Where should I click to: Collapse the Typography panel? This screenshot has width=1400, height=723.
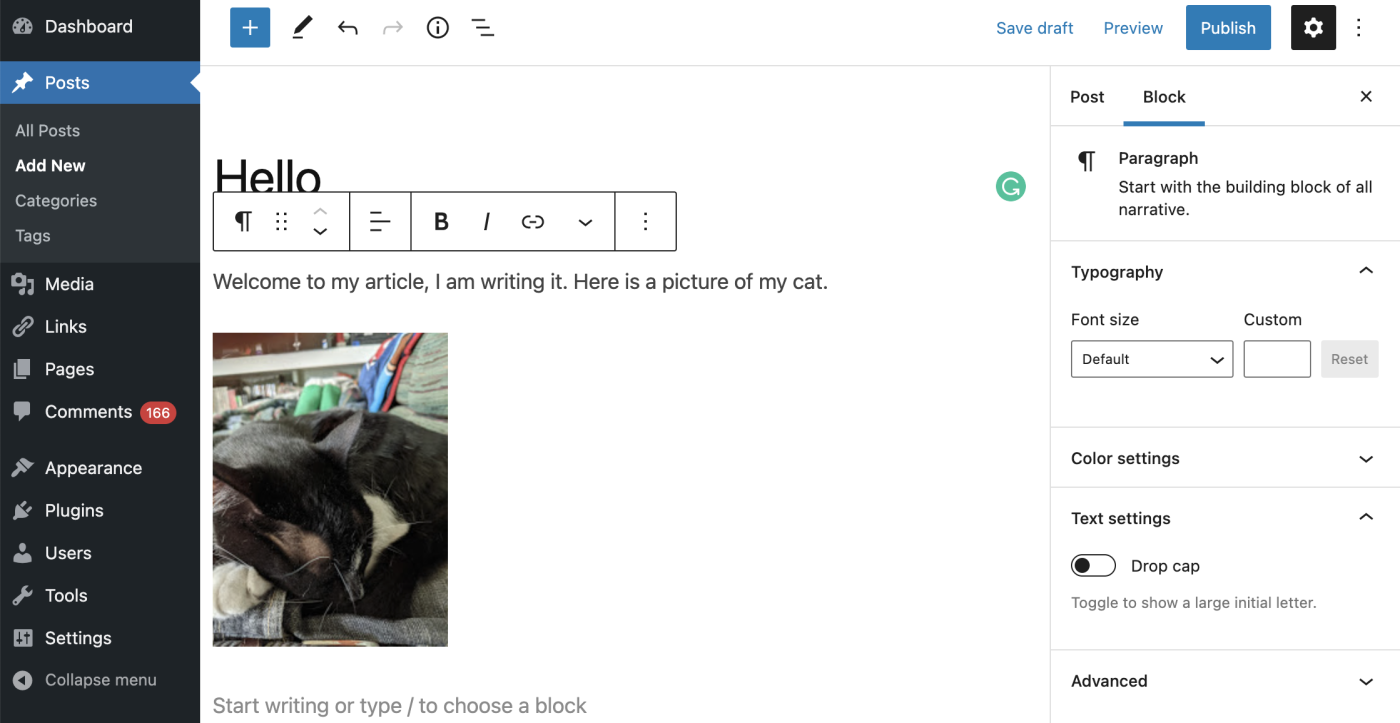coord(1365,272)
